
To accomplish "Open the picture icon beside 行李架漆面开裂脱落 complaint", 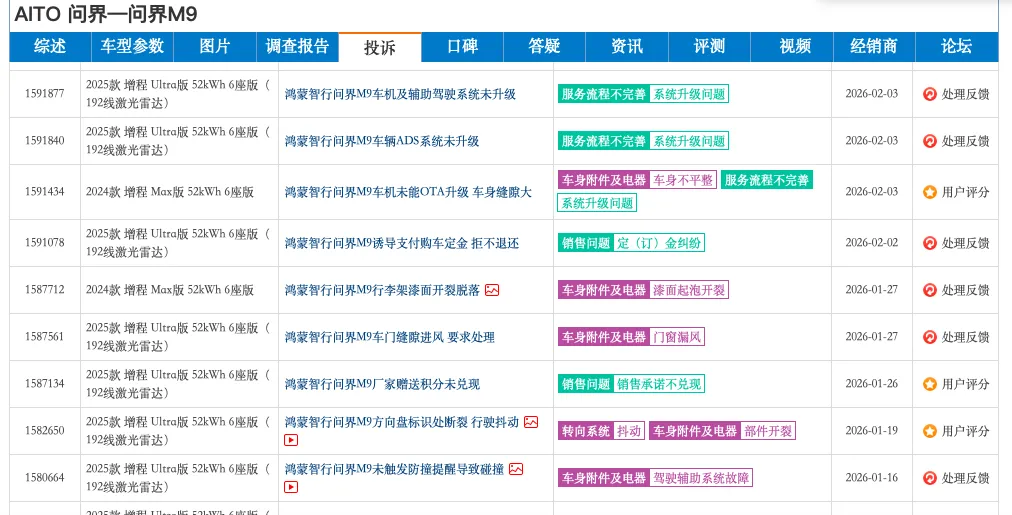I will coord(492,290).
